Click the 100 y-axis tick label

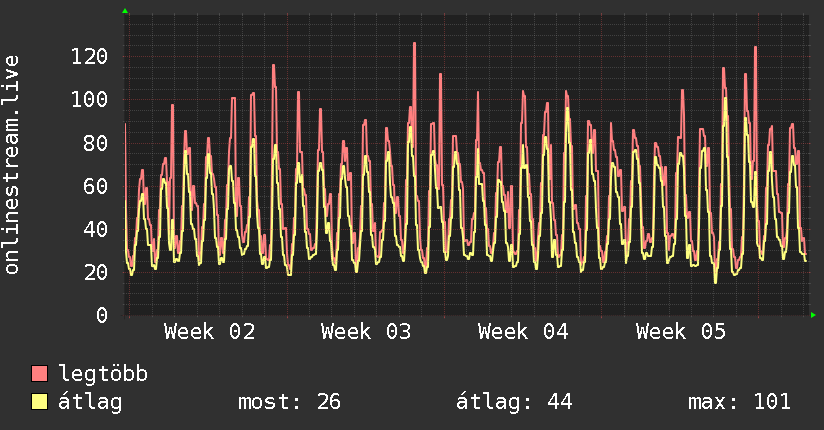90,99
